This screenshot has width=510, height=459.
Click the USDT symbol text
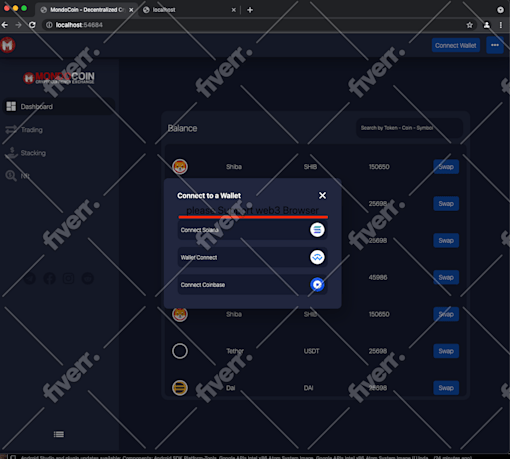point(311,351)
